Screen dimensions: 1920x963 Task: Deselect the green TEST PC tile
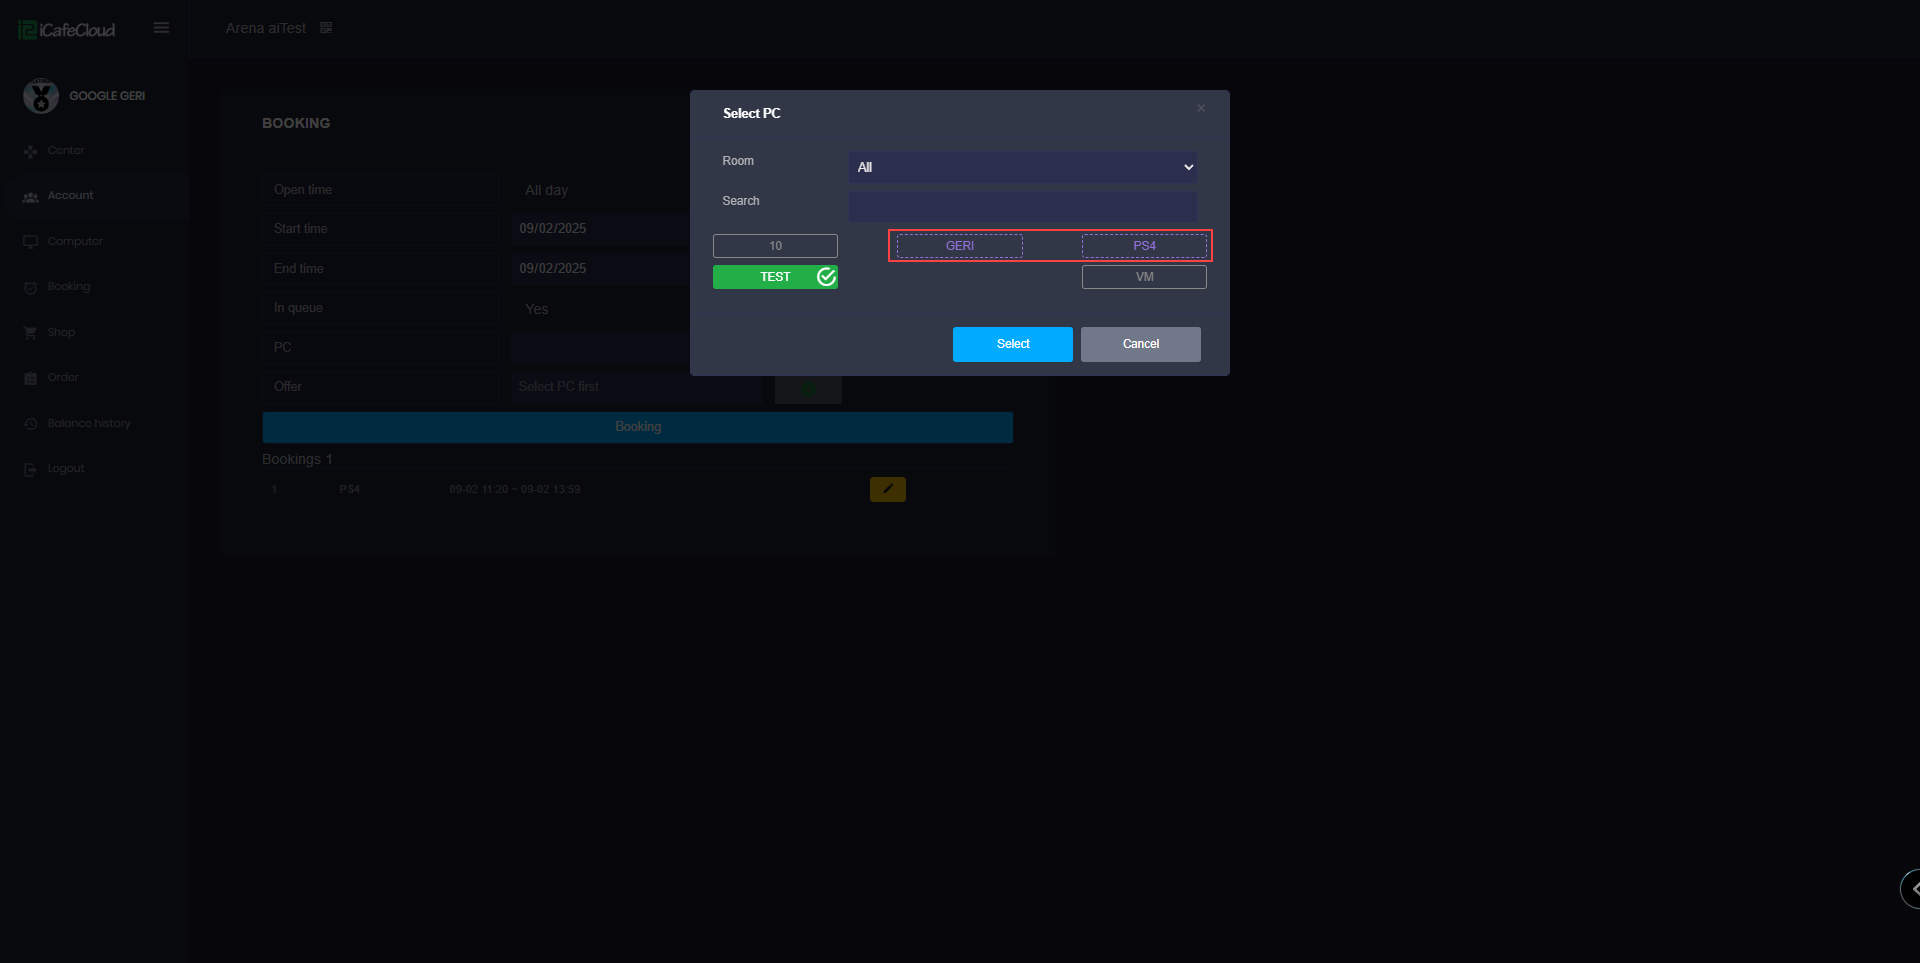[x=775, y=277]
